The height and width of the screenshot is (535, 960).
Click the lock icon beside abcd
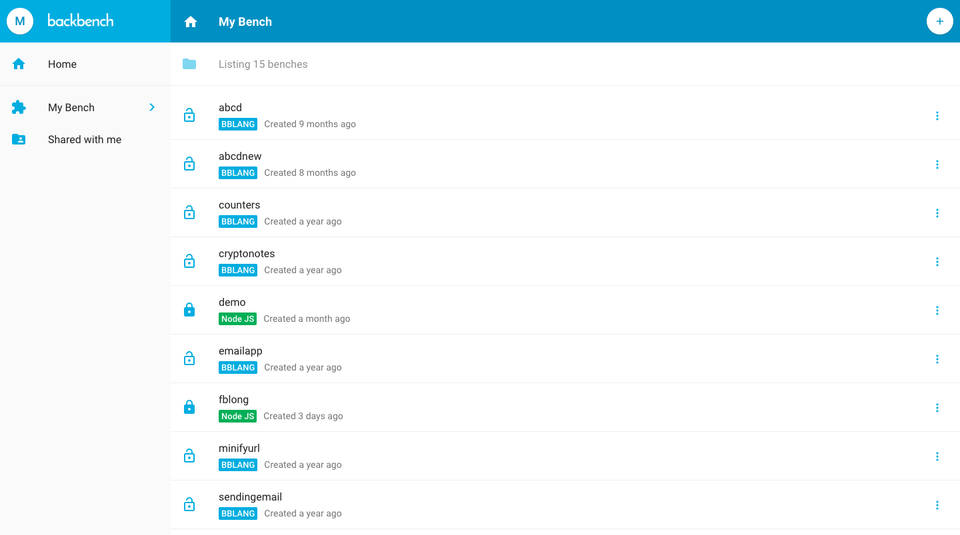tap(189, 115)
